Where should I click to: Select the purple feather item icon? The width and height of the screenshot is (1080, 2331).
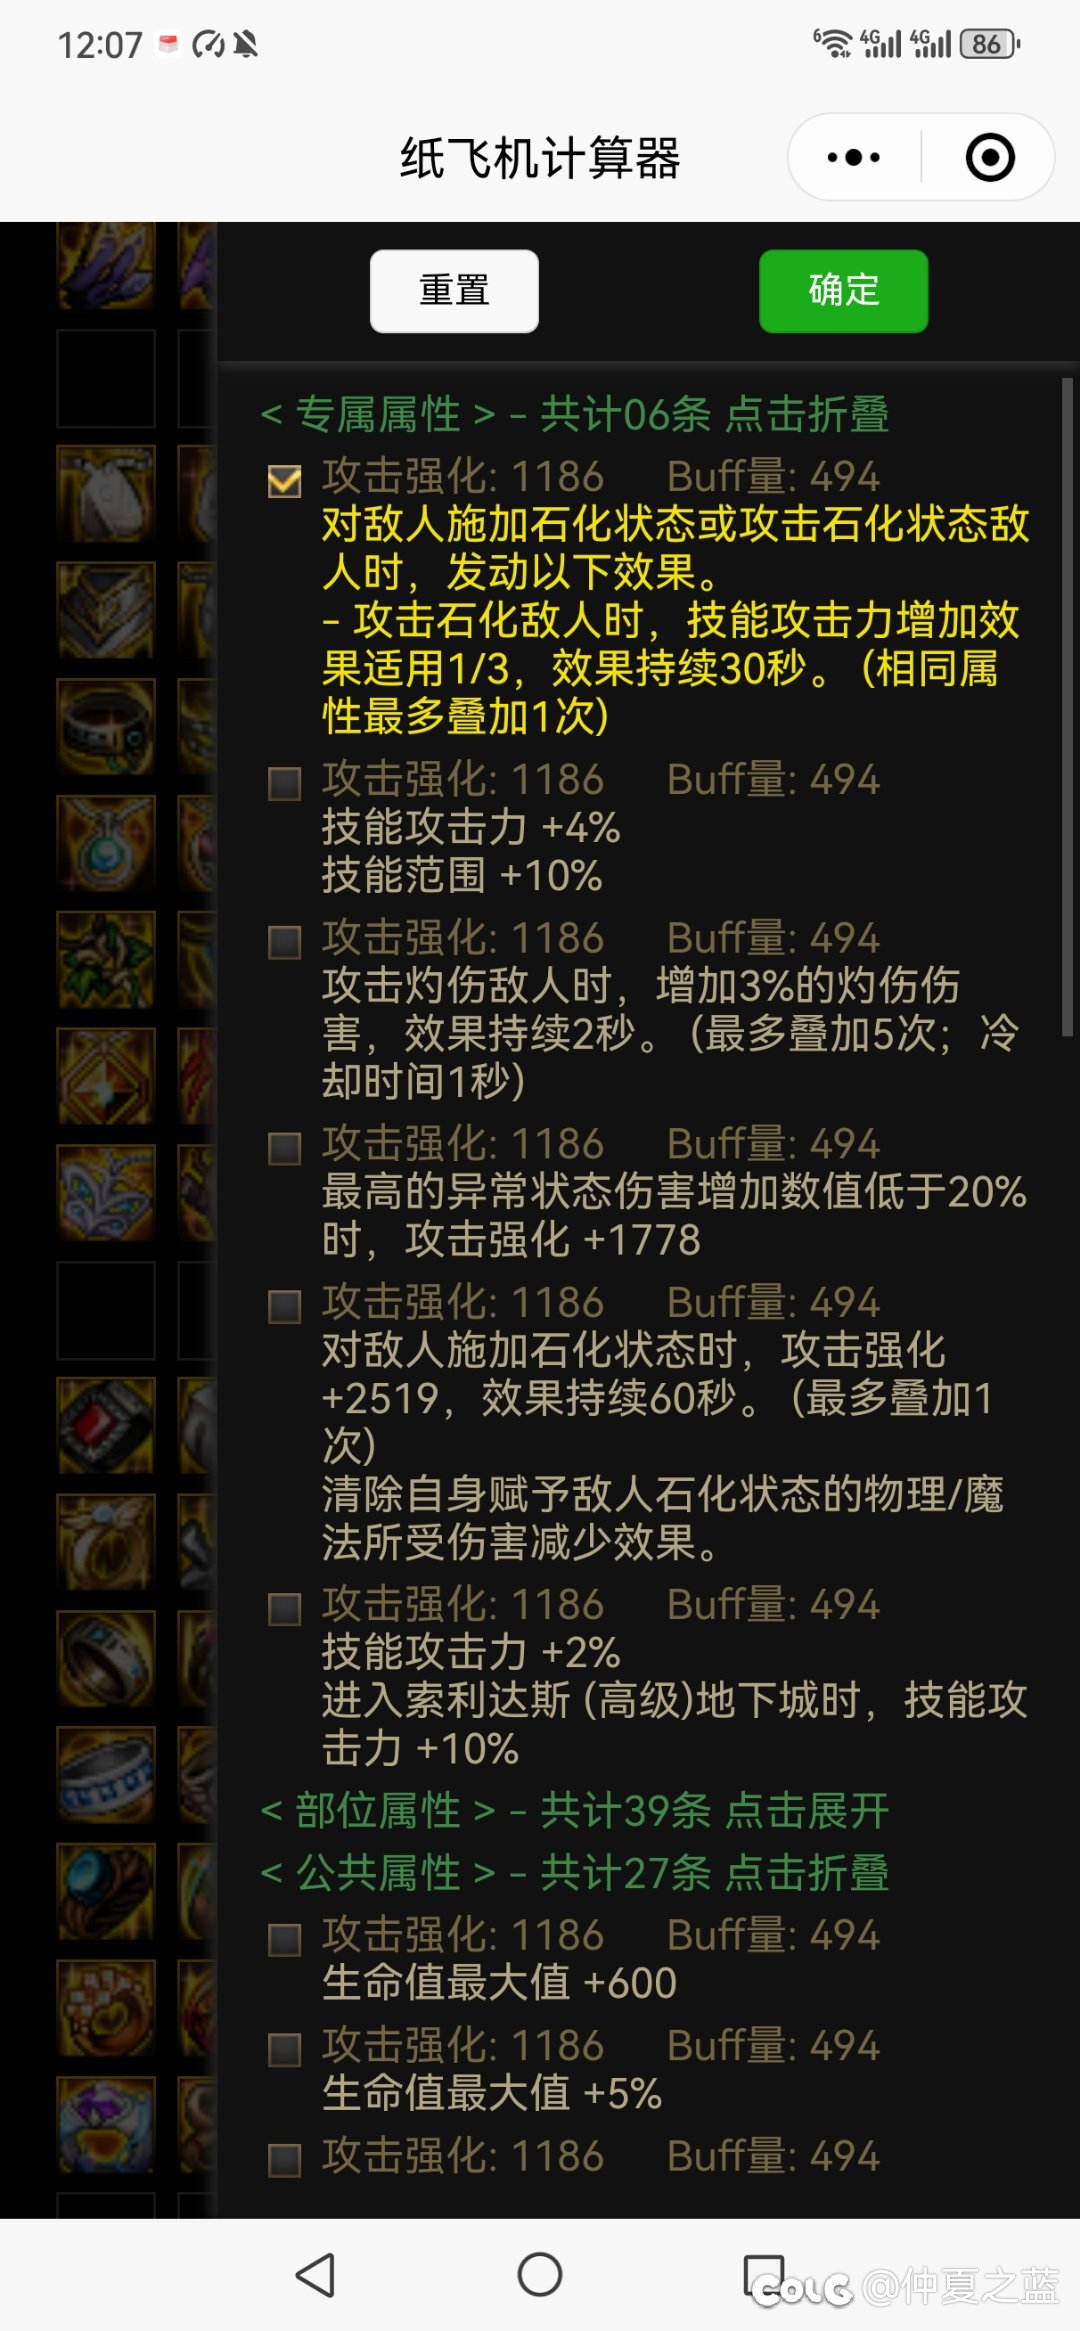point(106,265)
